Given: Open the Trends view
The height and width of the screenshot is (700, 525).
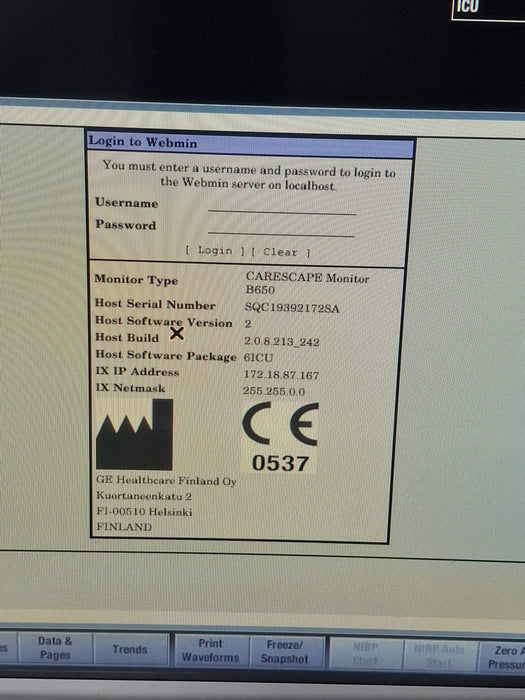Looking at the screenshot, I should (x=130, y=649).
